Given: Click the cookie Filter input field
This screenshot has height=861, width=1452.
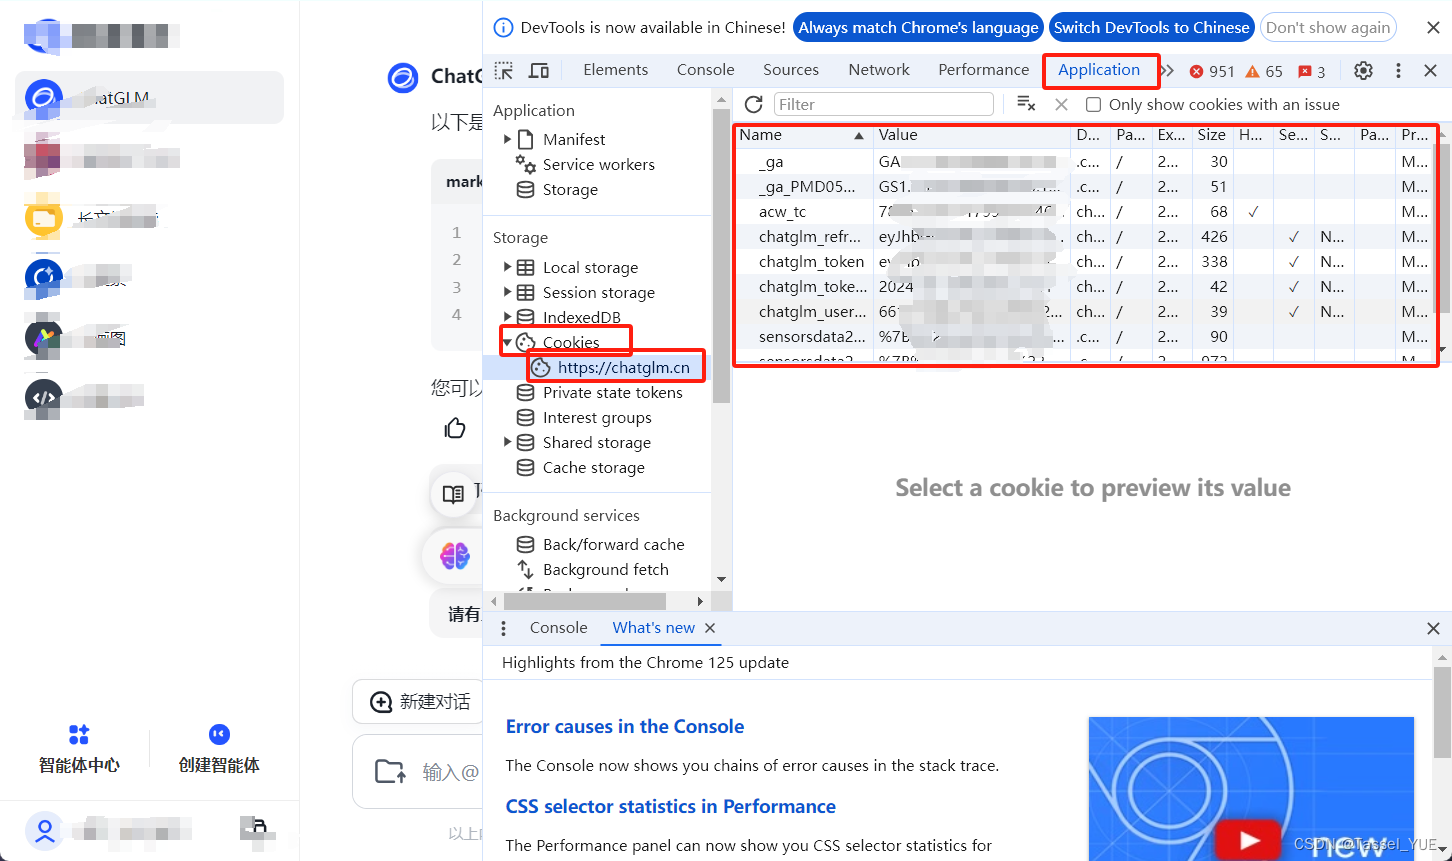Looking at the screenshot, I should point(884,104).
